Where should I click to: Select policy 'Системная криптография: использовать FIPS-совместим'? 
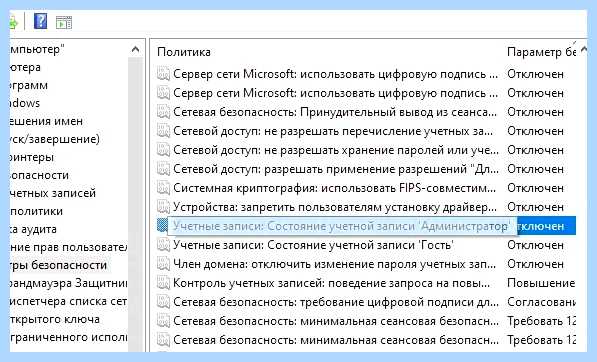(x=334, y=188)
